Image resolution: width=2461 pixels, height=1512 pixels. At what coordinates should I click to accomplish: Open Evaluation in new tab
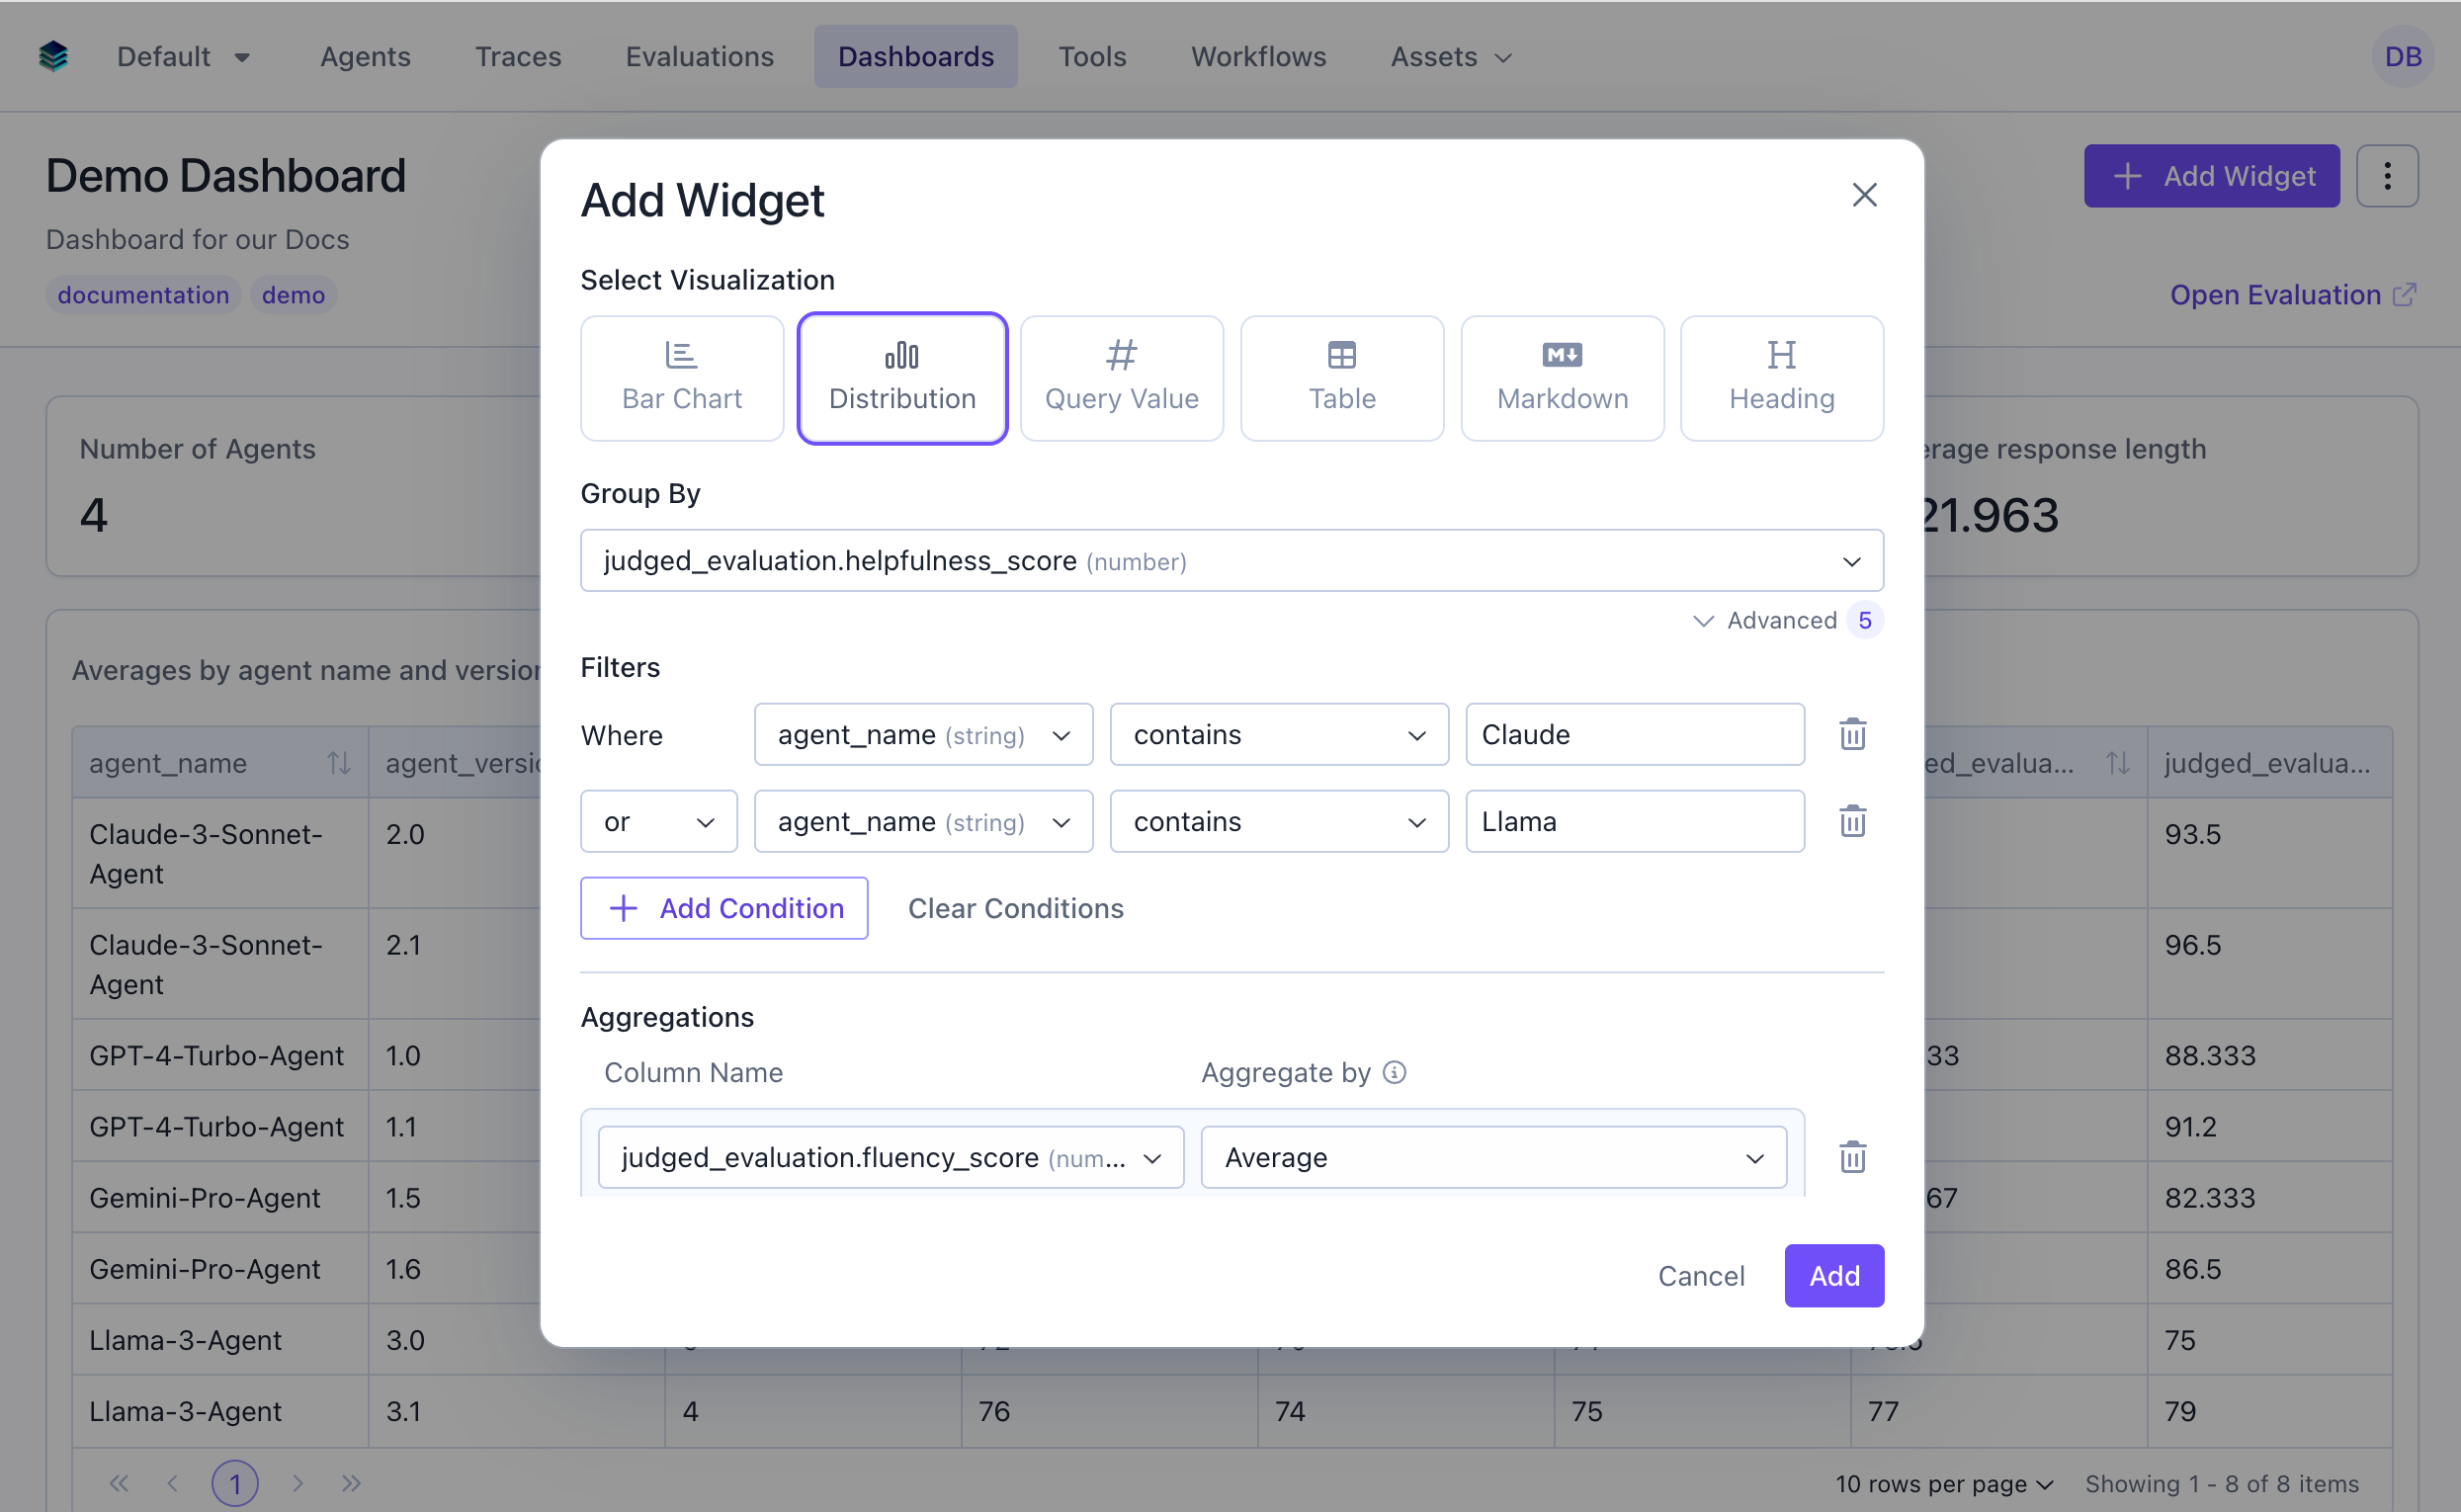tap(2291, 295)
